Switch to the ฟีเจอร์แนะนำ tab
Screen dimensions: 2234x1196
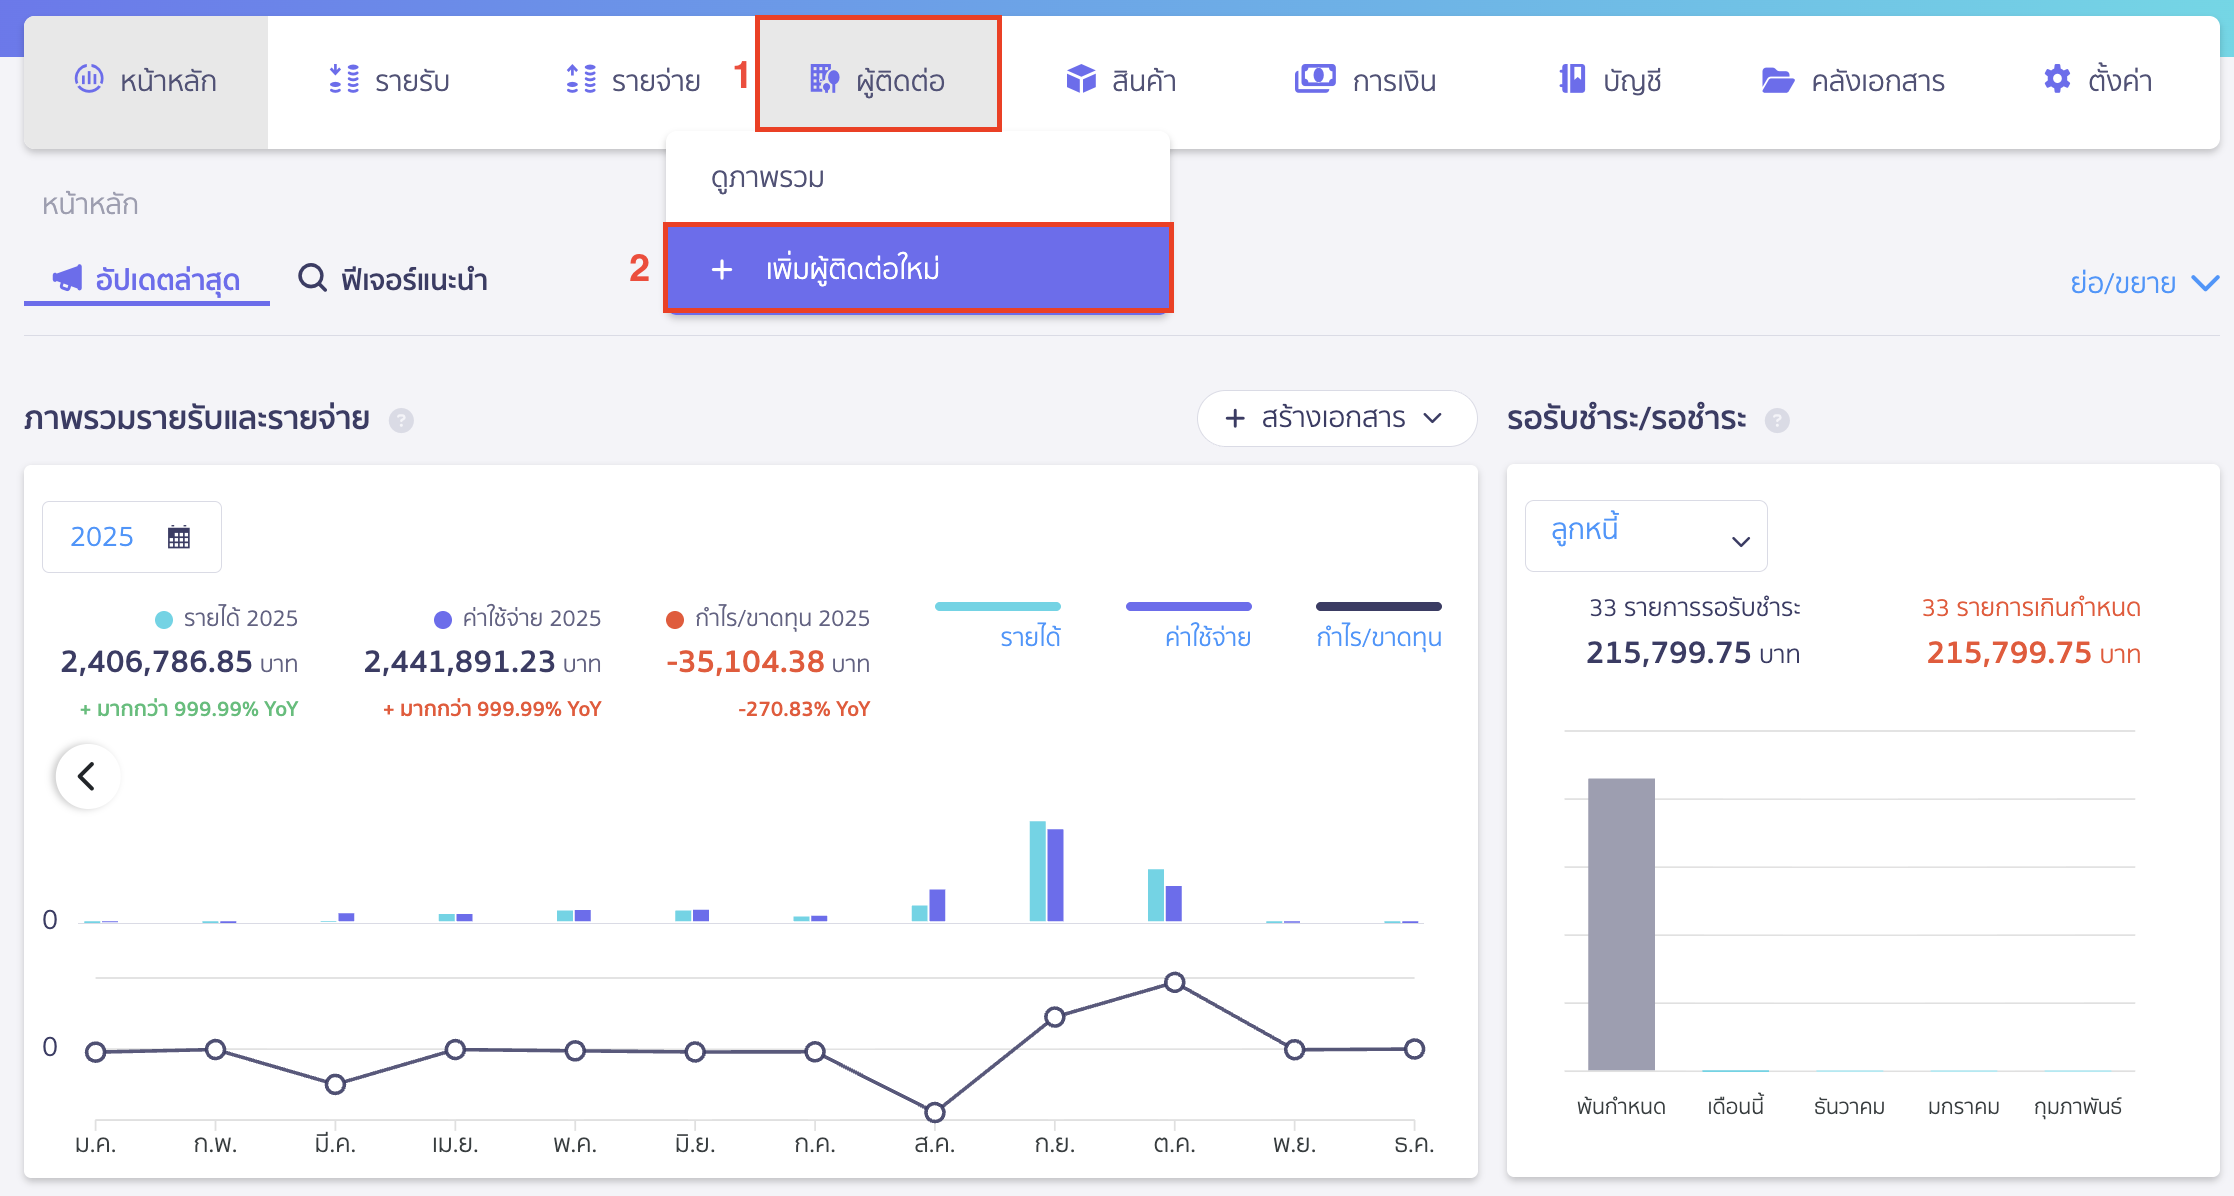[x=393, y=281]
